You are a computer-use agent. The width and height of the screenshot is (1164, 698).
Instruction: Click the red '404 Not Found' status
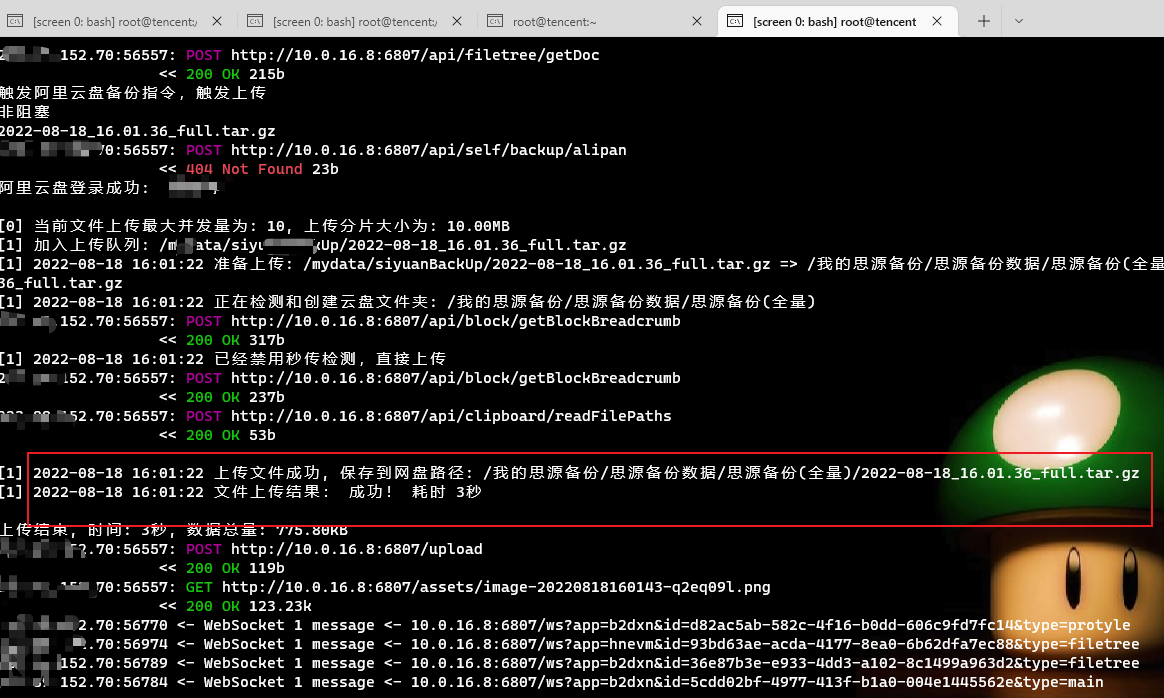click(x=244, y=169)
